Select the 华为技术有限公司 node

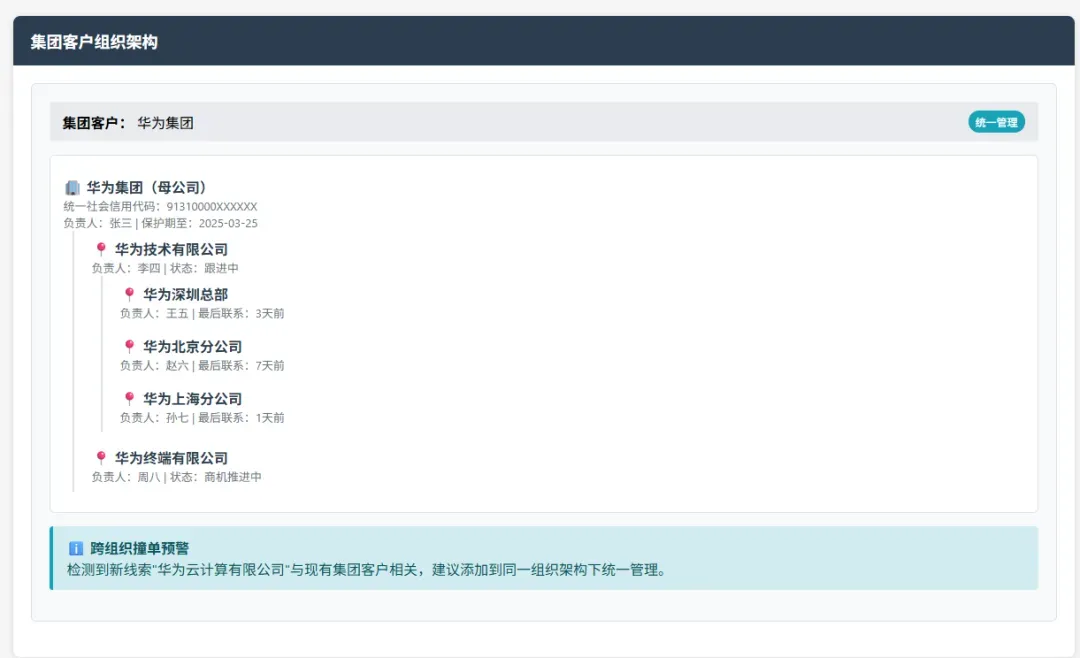171,249
